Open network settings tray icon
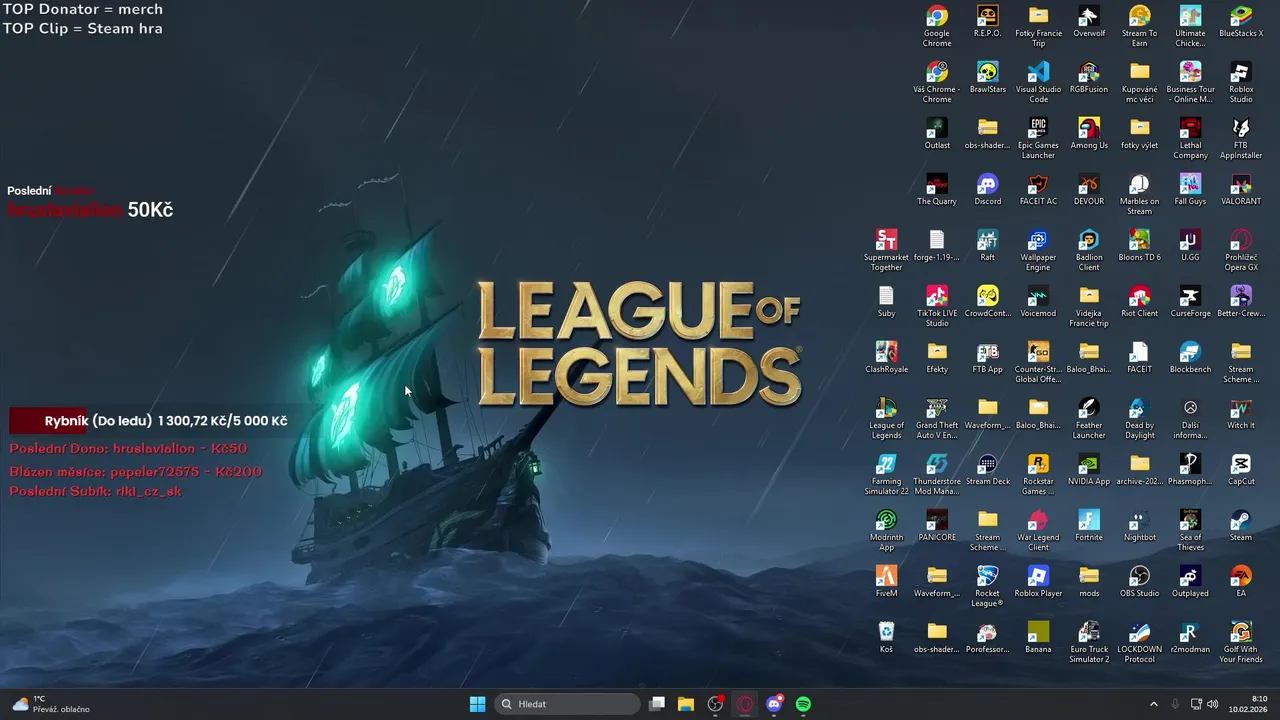Image resolution: width=1280 pixels, height=720 pixels. tap(1196, 704)
